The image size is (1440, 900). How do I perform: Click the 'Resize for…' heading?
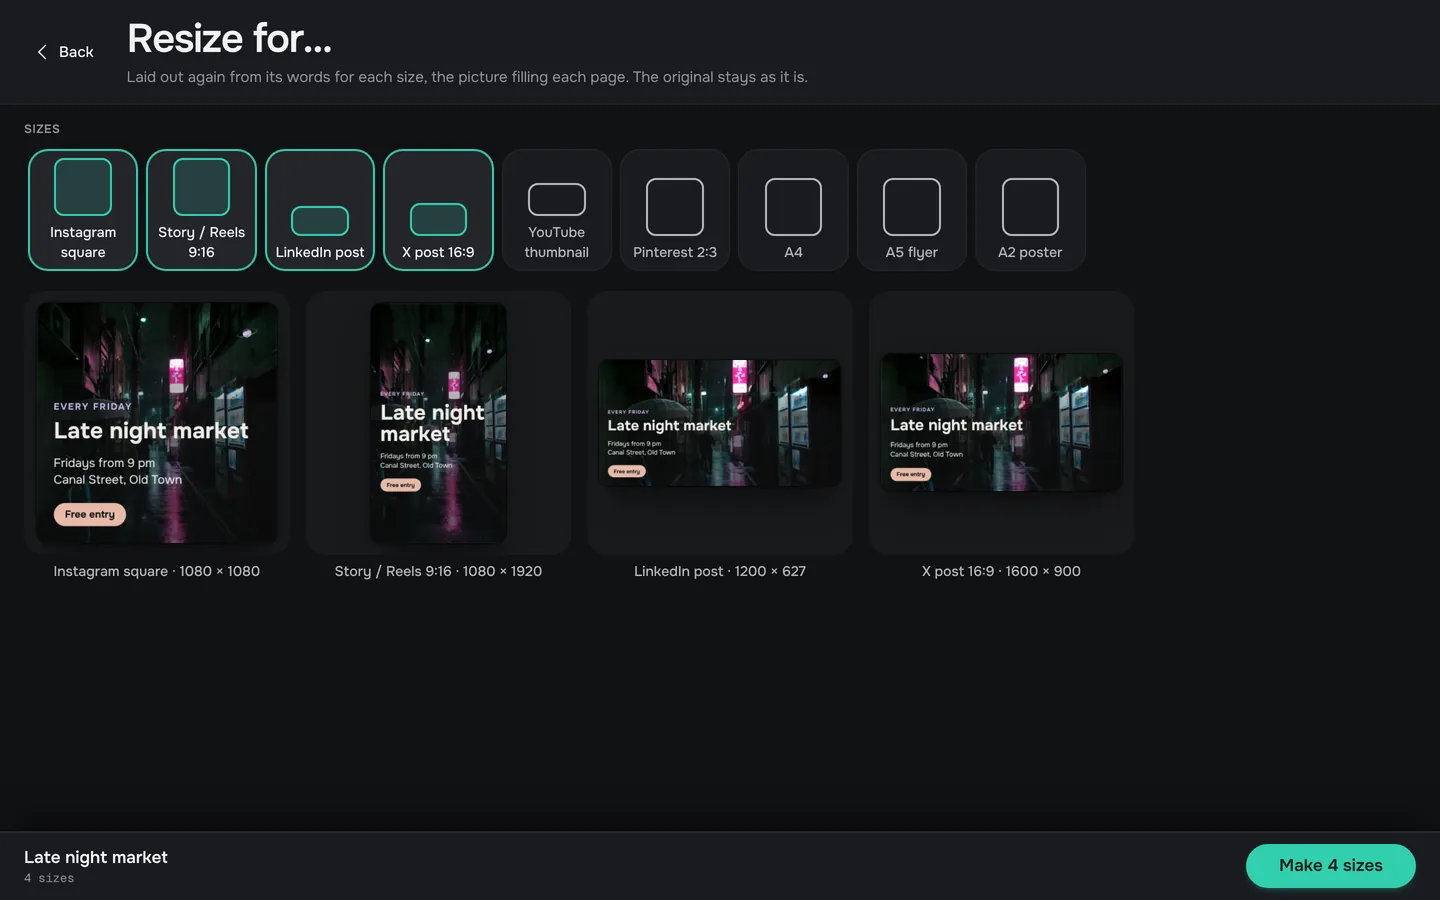click(x=229, y=39)
